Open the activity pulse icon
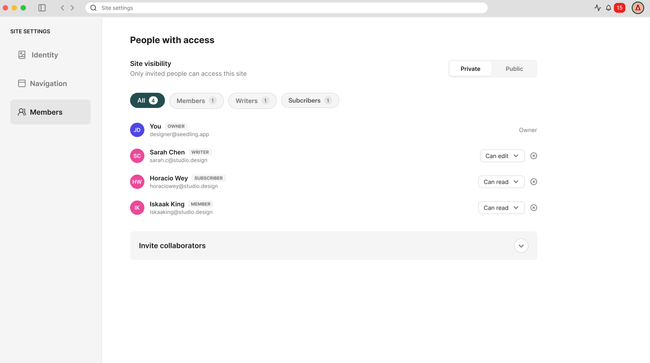Image resolution: width=650 pixels, height=363 pixels. [597, 8]
